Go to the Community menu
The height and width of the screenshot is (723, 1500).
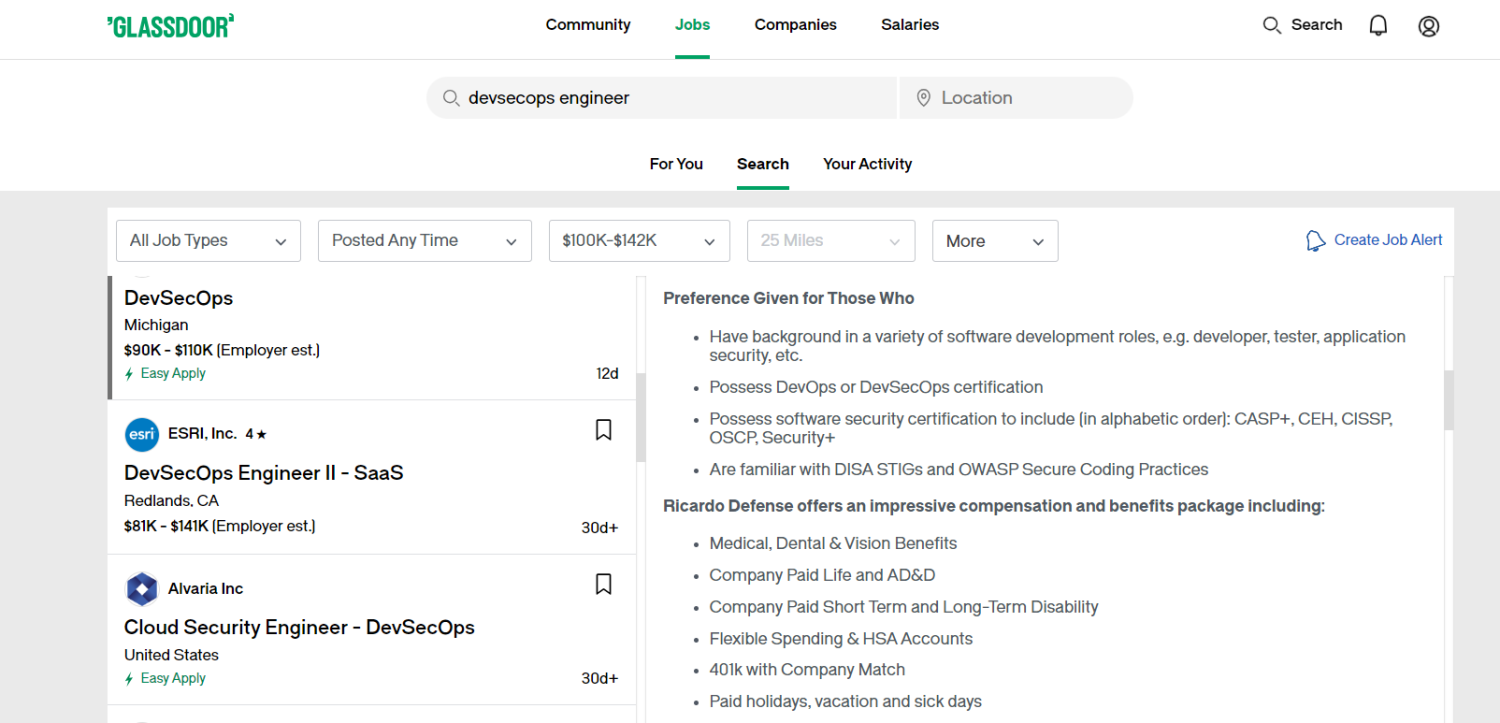588,25
